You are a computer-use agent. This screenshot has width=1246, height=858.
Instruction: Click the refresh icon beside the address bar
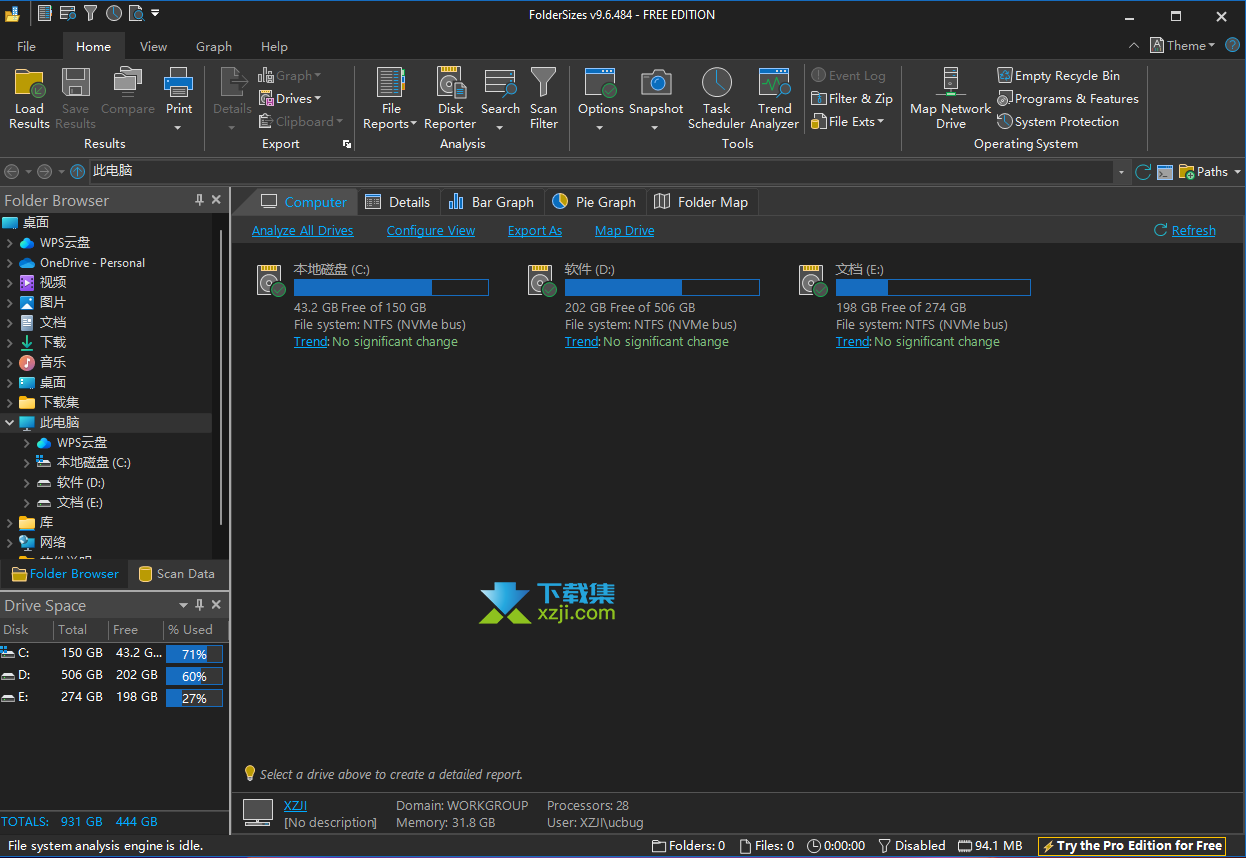click(x=1142, y=172)
